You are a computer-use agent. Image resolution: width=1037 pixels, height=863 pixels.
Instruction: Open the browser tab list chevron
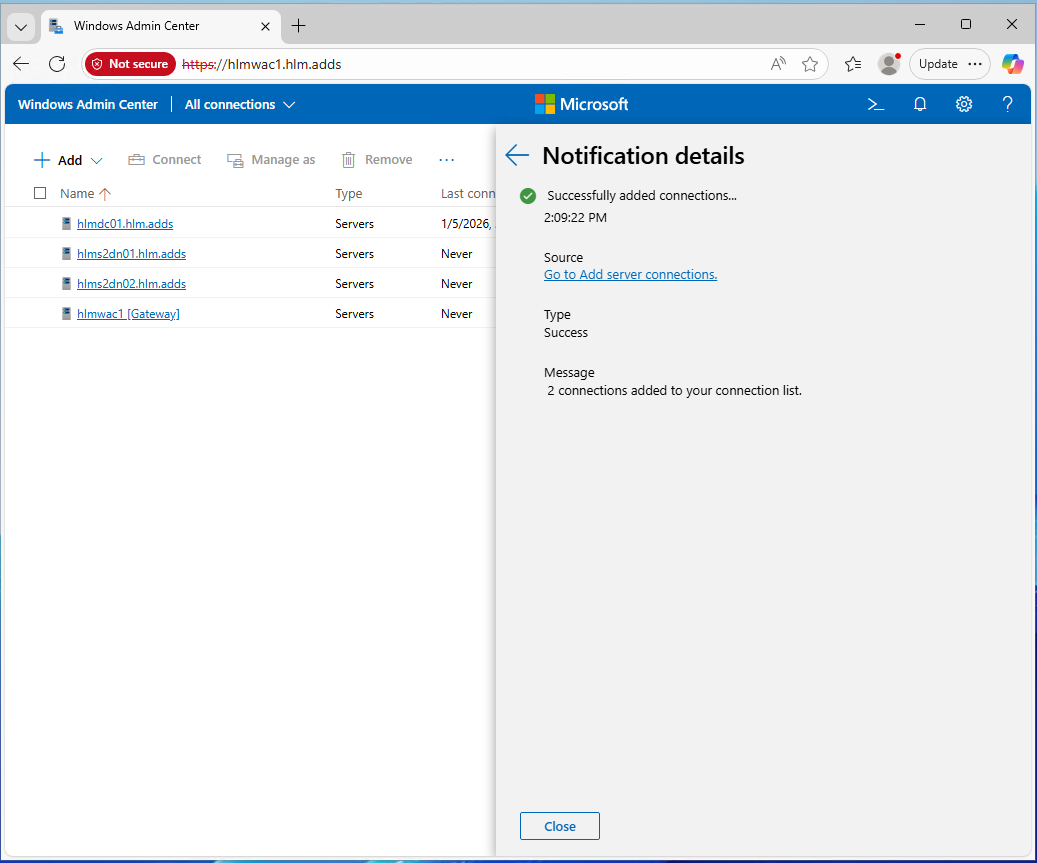pos(21,26)
